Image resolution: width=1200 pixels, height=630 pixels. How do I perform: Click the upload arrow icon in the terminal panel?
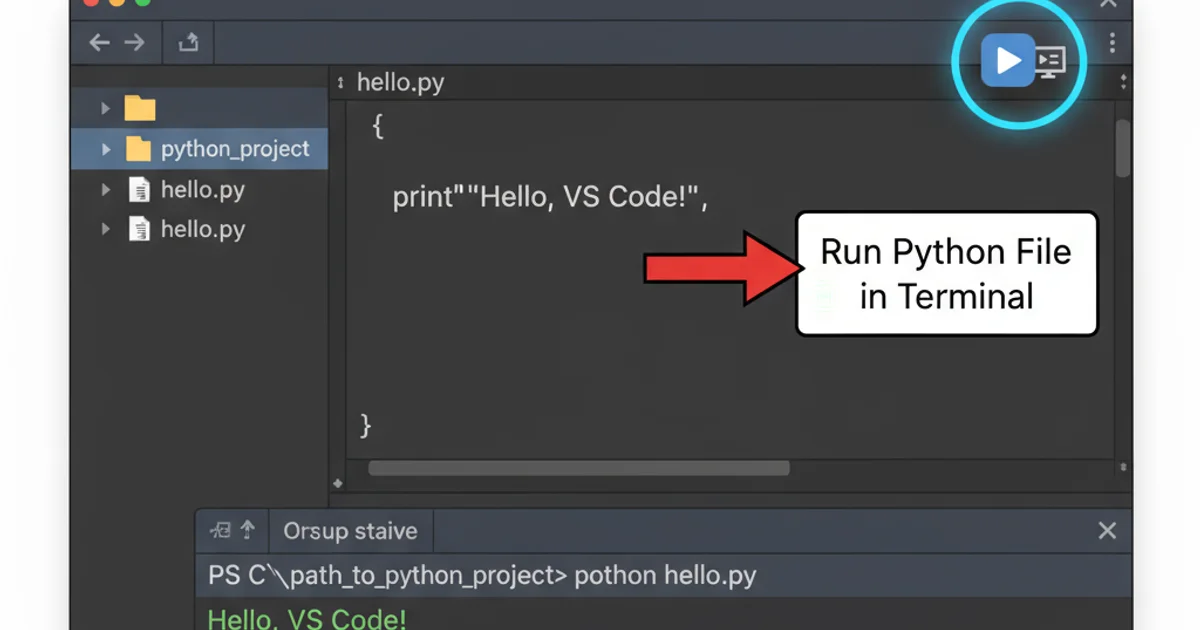click(246, 530)
